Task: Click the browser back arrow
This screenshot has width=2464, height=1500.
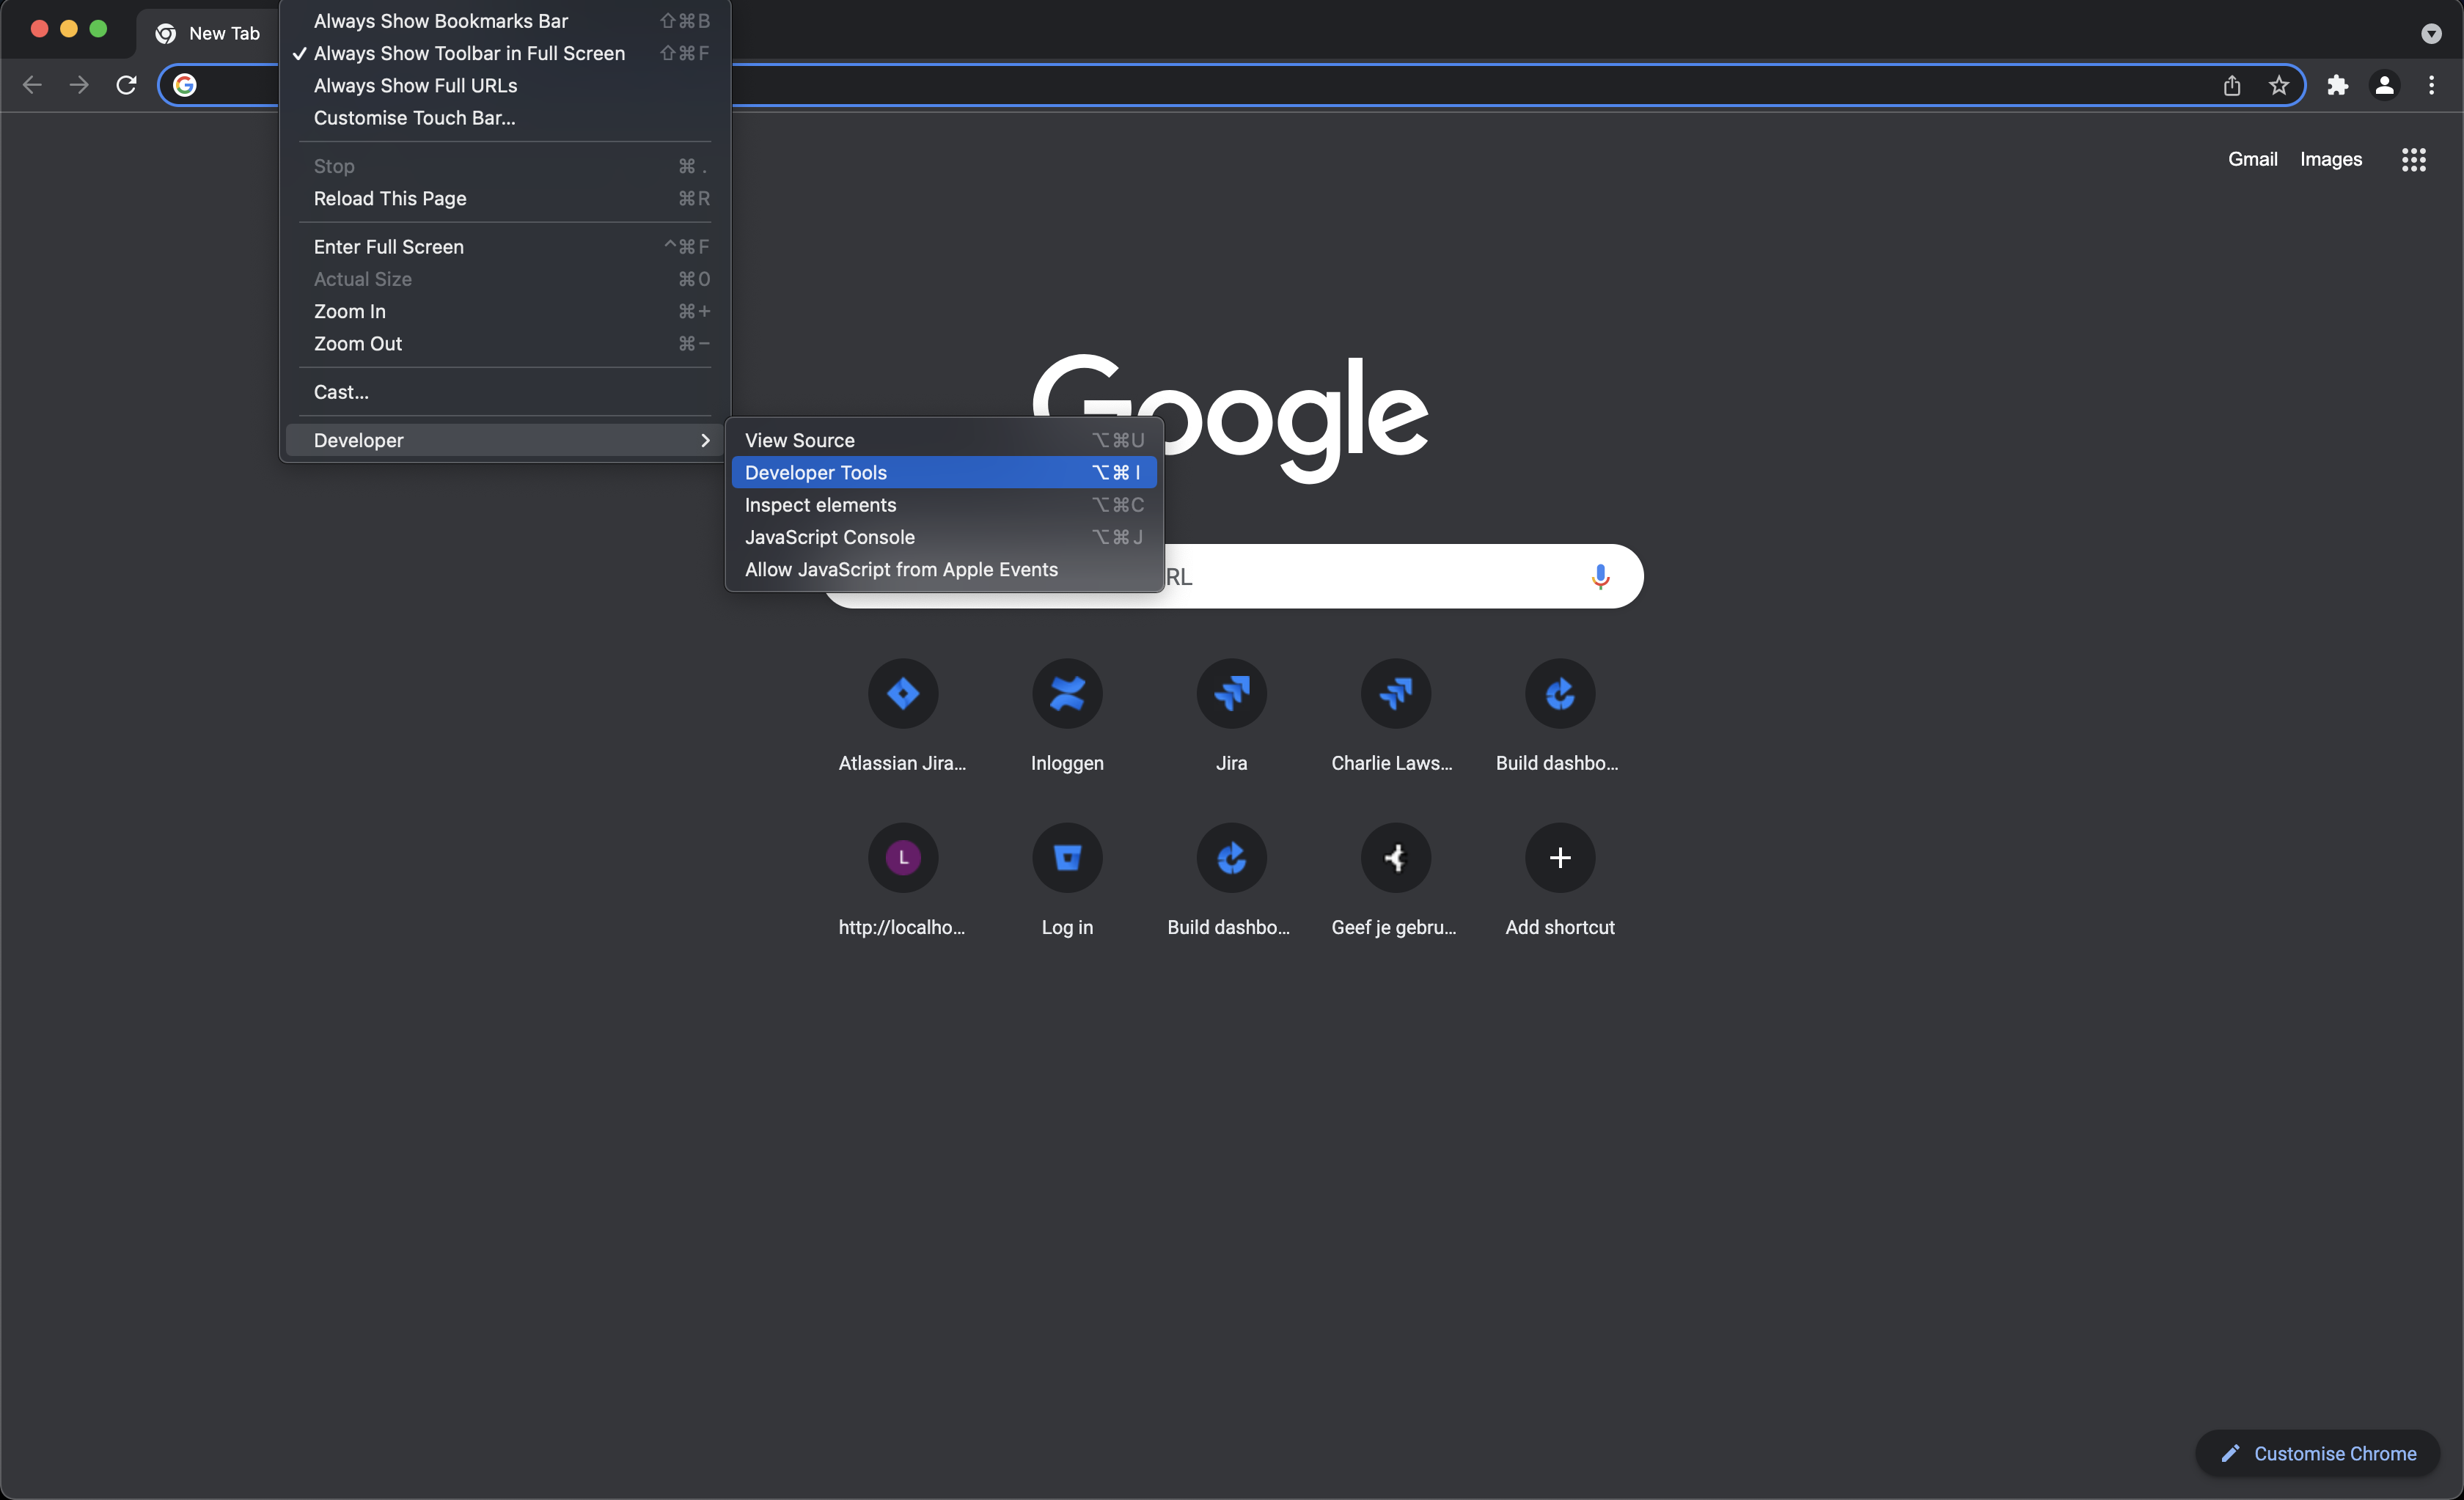Action: pyautogui.click(x=32, y=85)
